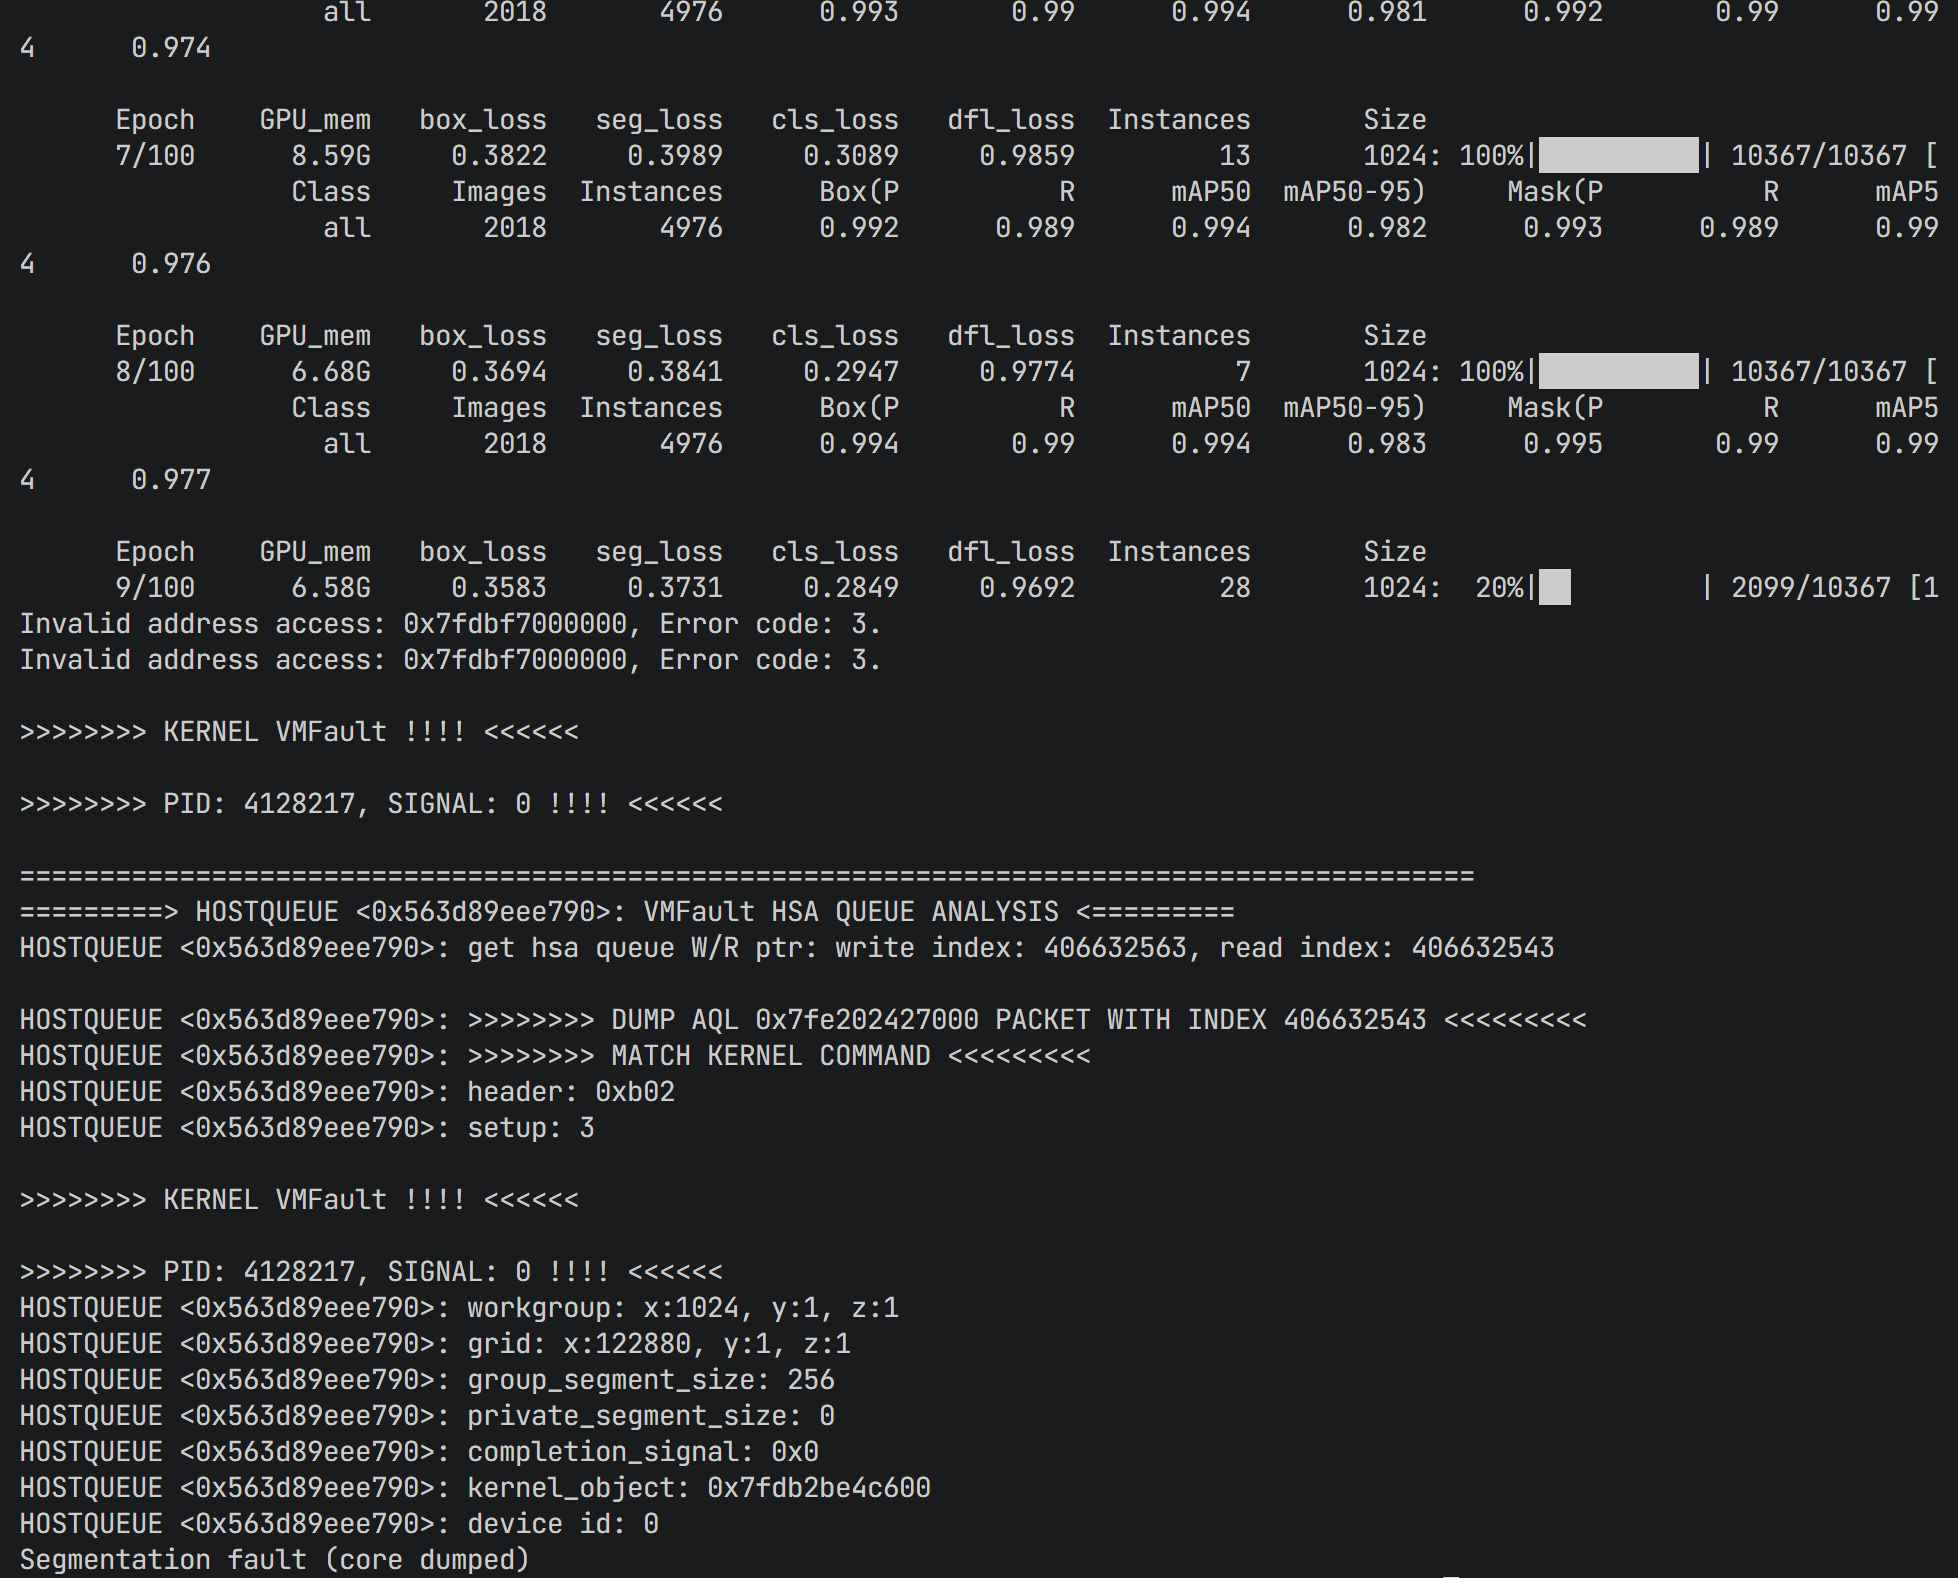Click the "completion_signal: 0x0" line
The height and width of the screenshot is (1578, 1958).
[x=419, y=1452]
